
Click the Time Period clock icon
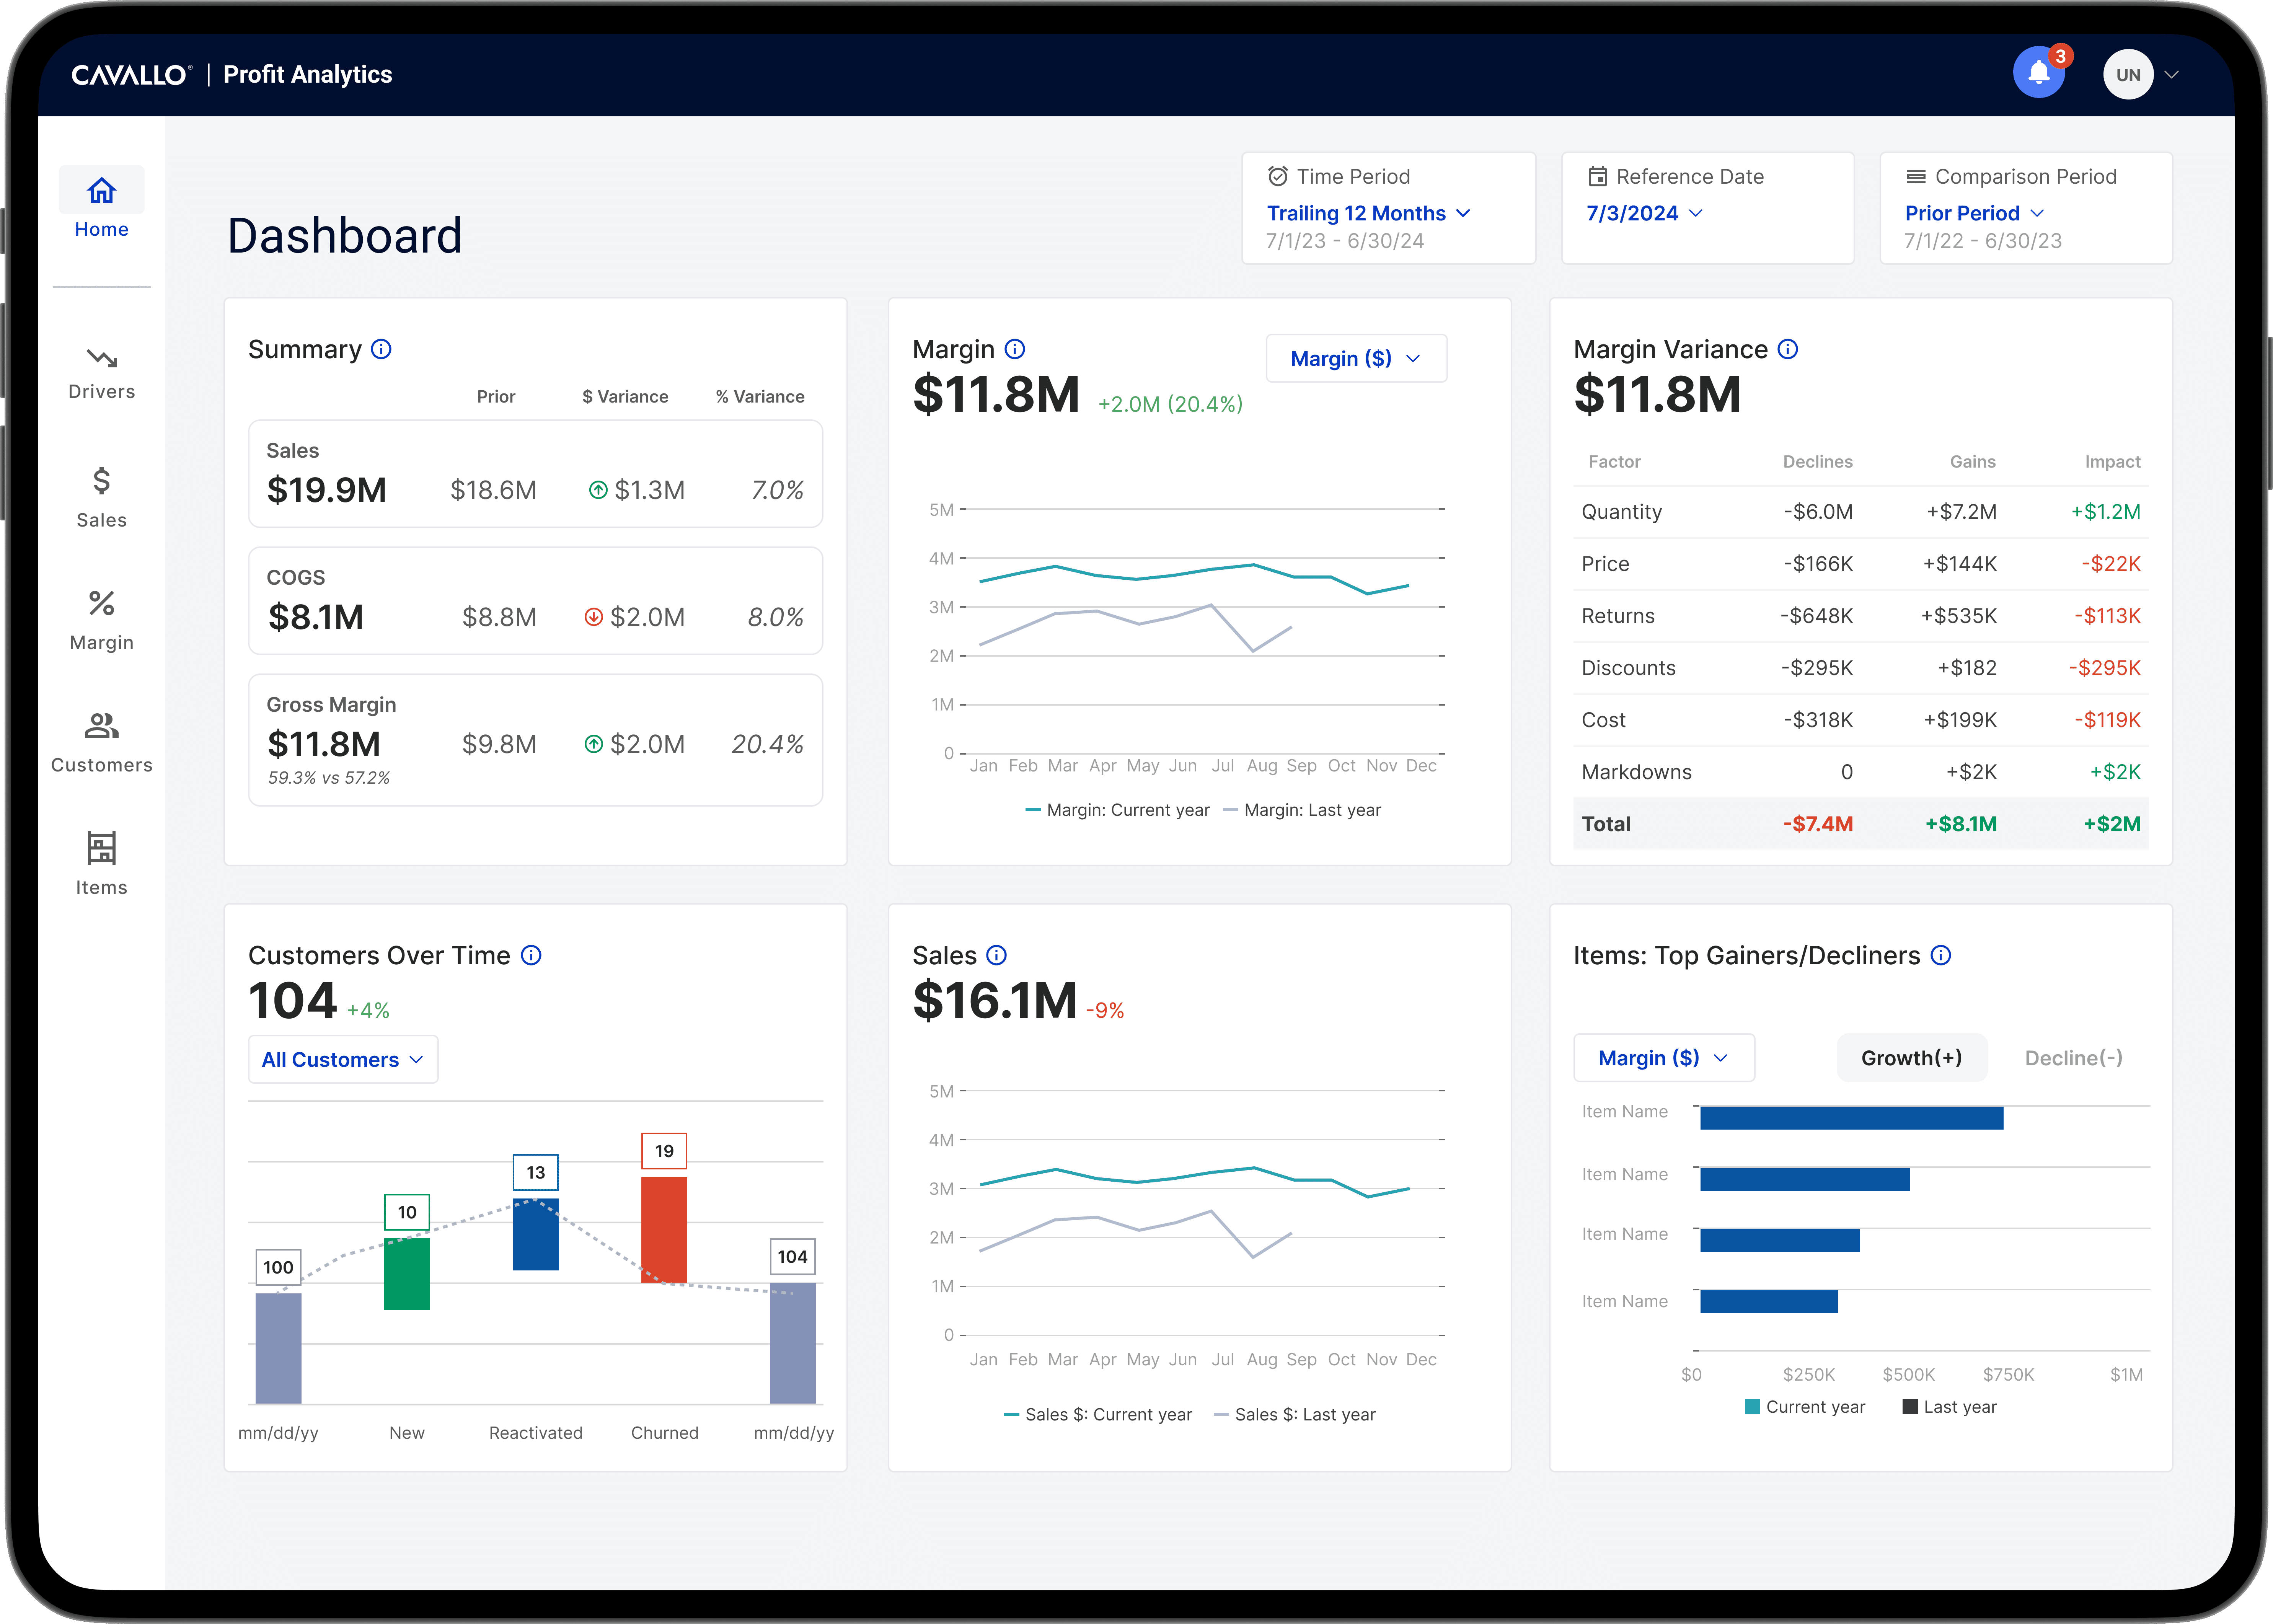1278,176
